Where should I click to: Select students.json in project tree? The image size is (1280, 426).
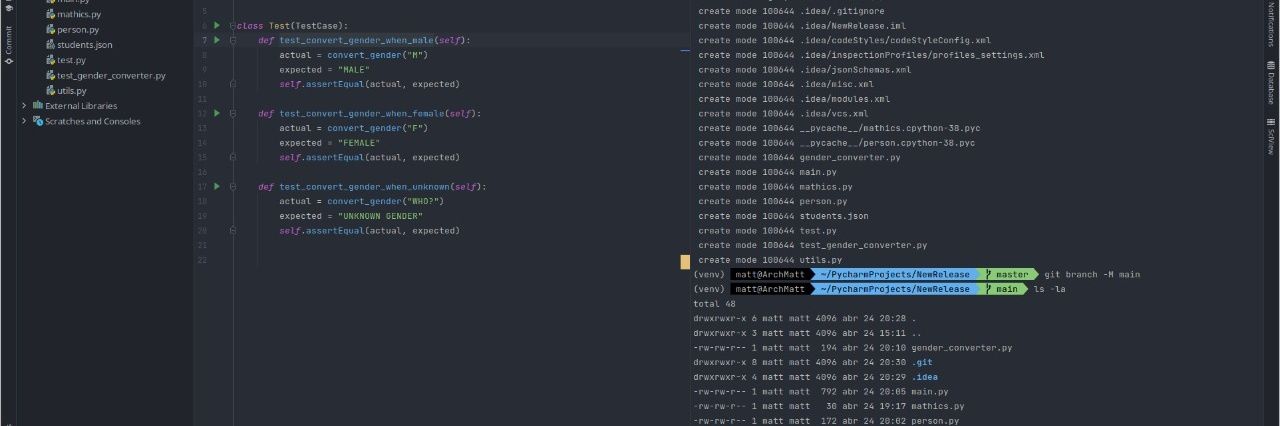84,45
